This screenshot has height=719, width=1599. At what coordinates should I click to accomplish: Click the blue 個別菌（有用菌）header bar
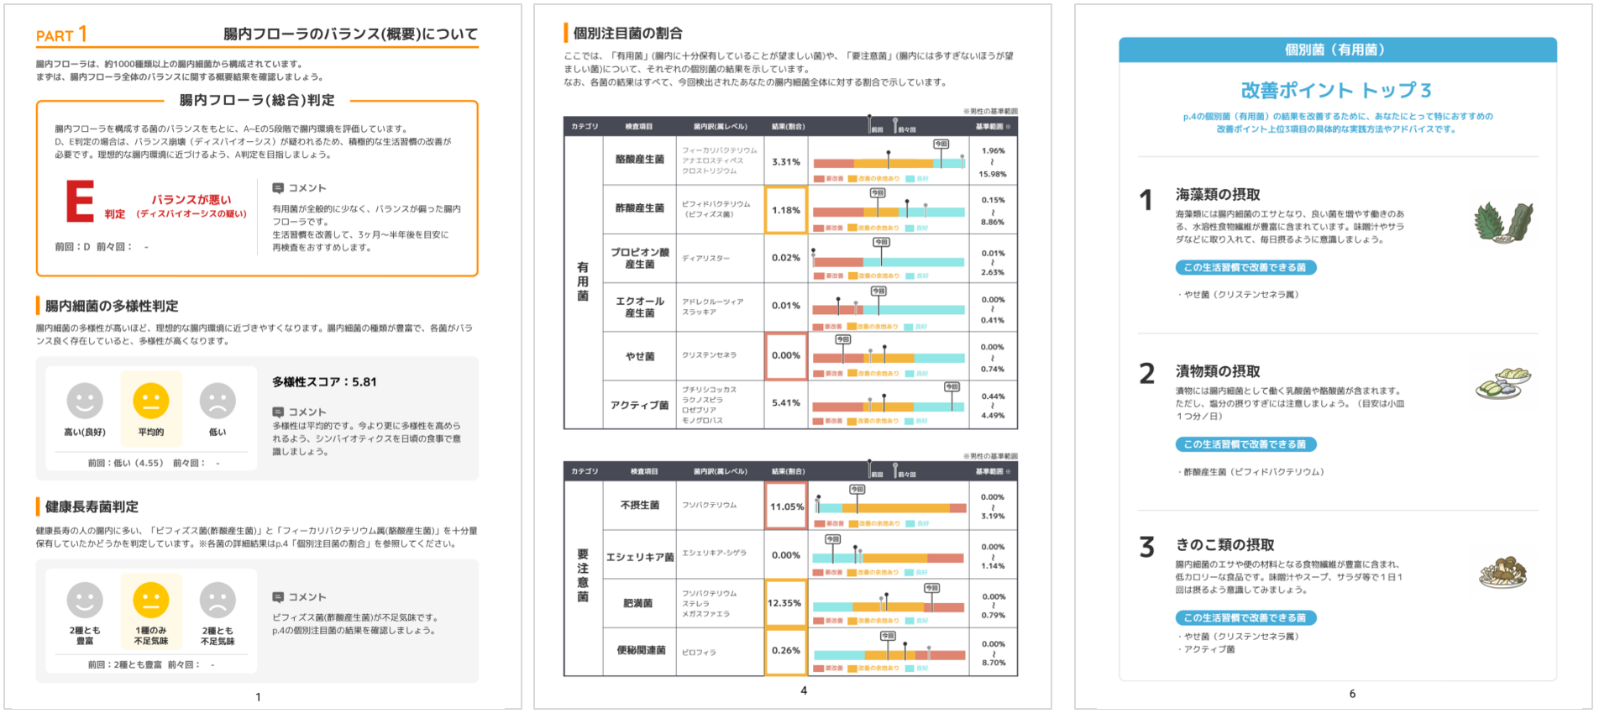pyautogui.click(x=1337, y=49)
